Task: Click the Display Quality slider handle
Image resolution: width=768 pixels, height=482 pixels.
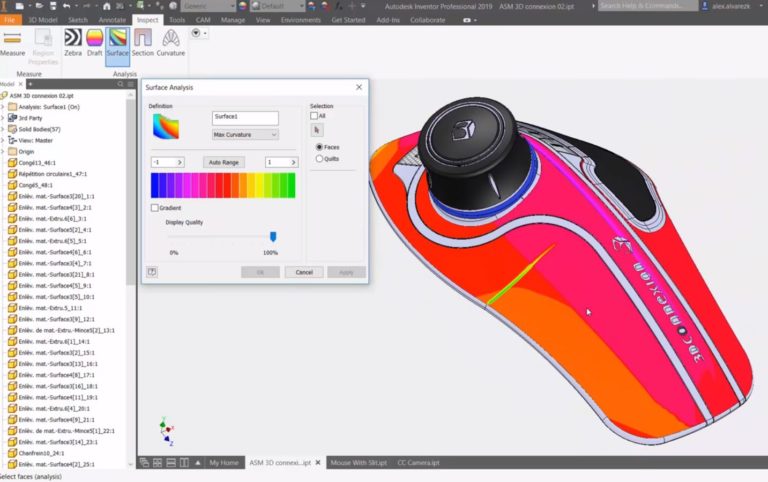Action: tap(273, 237)
